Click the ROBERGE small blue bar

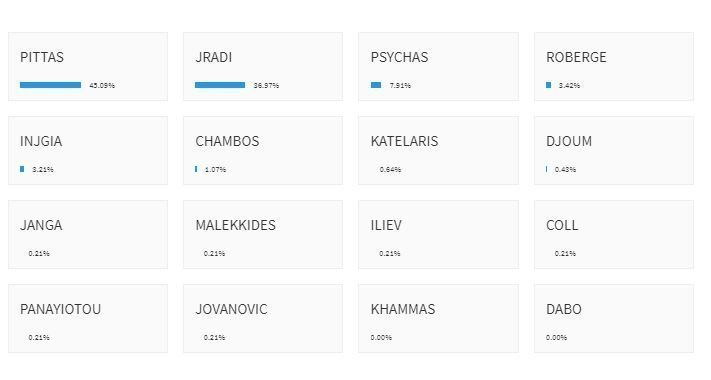click(x=549, y=85)
